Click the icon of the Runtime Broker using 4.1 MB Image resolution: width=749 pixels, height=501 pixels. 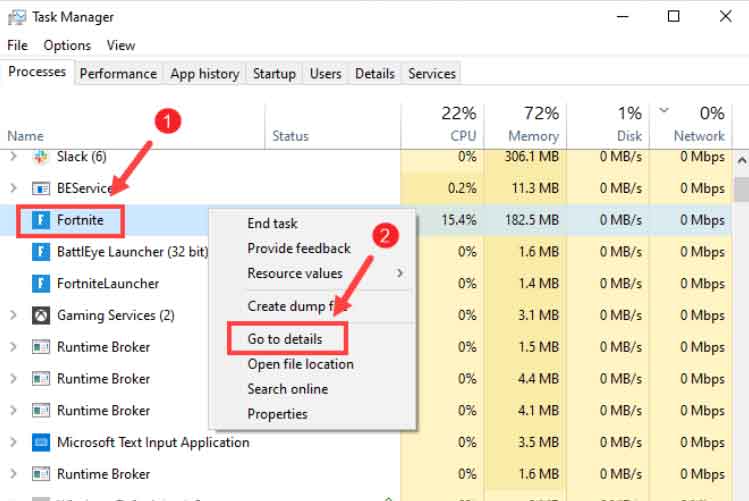(x=41, y=411)
